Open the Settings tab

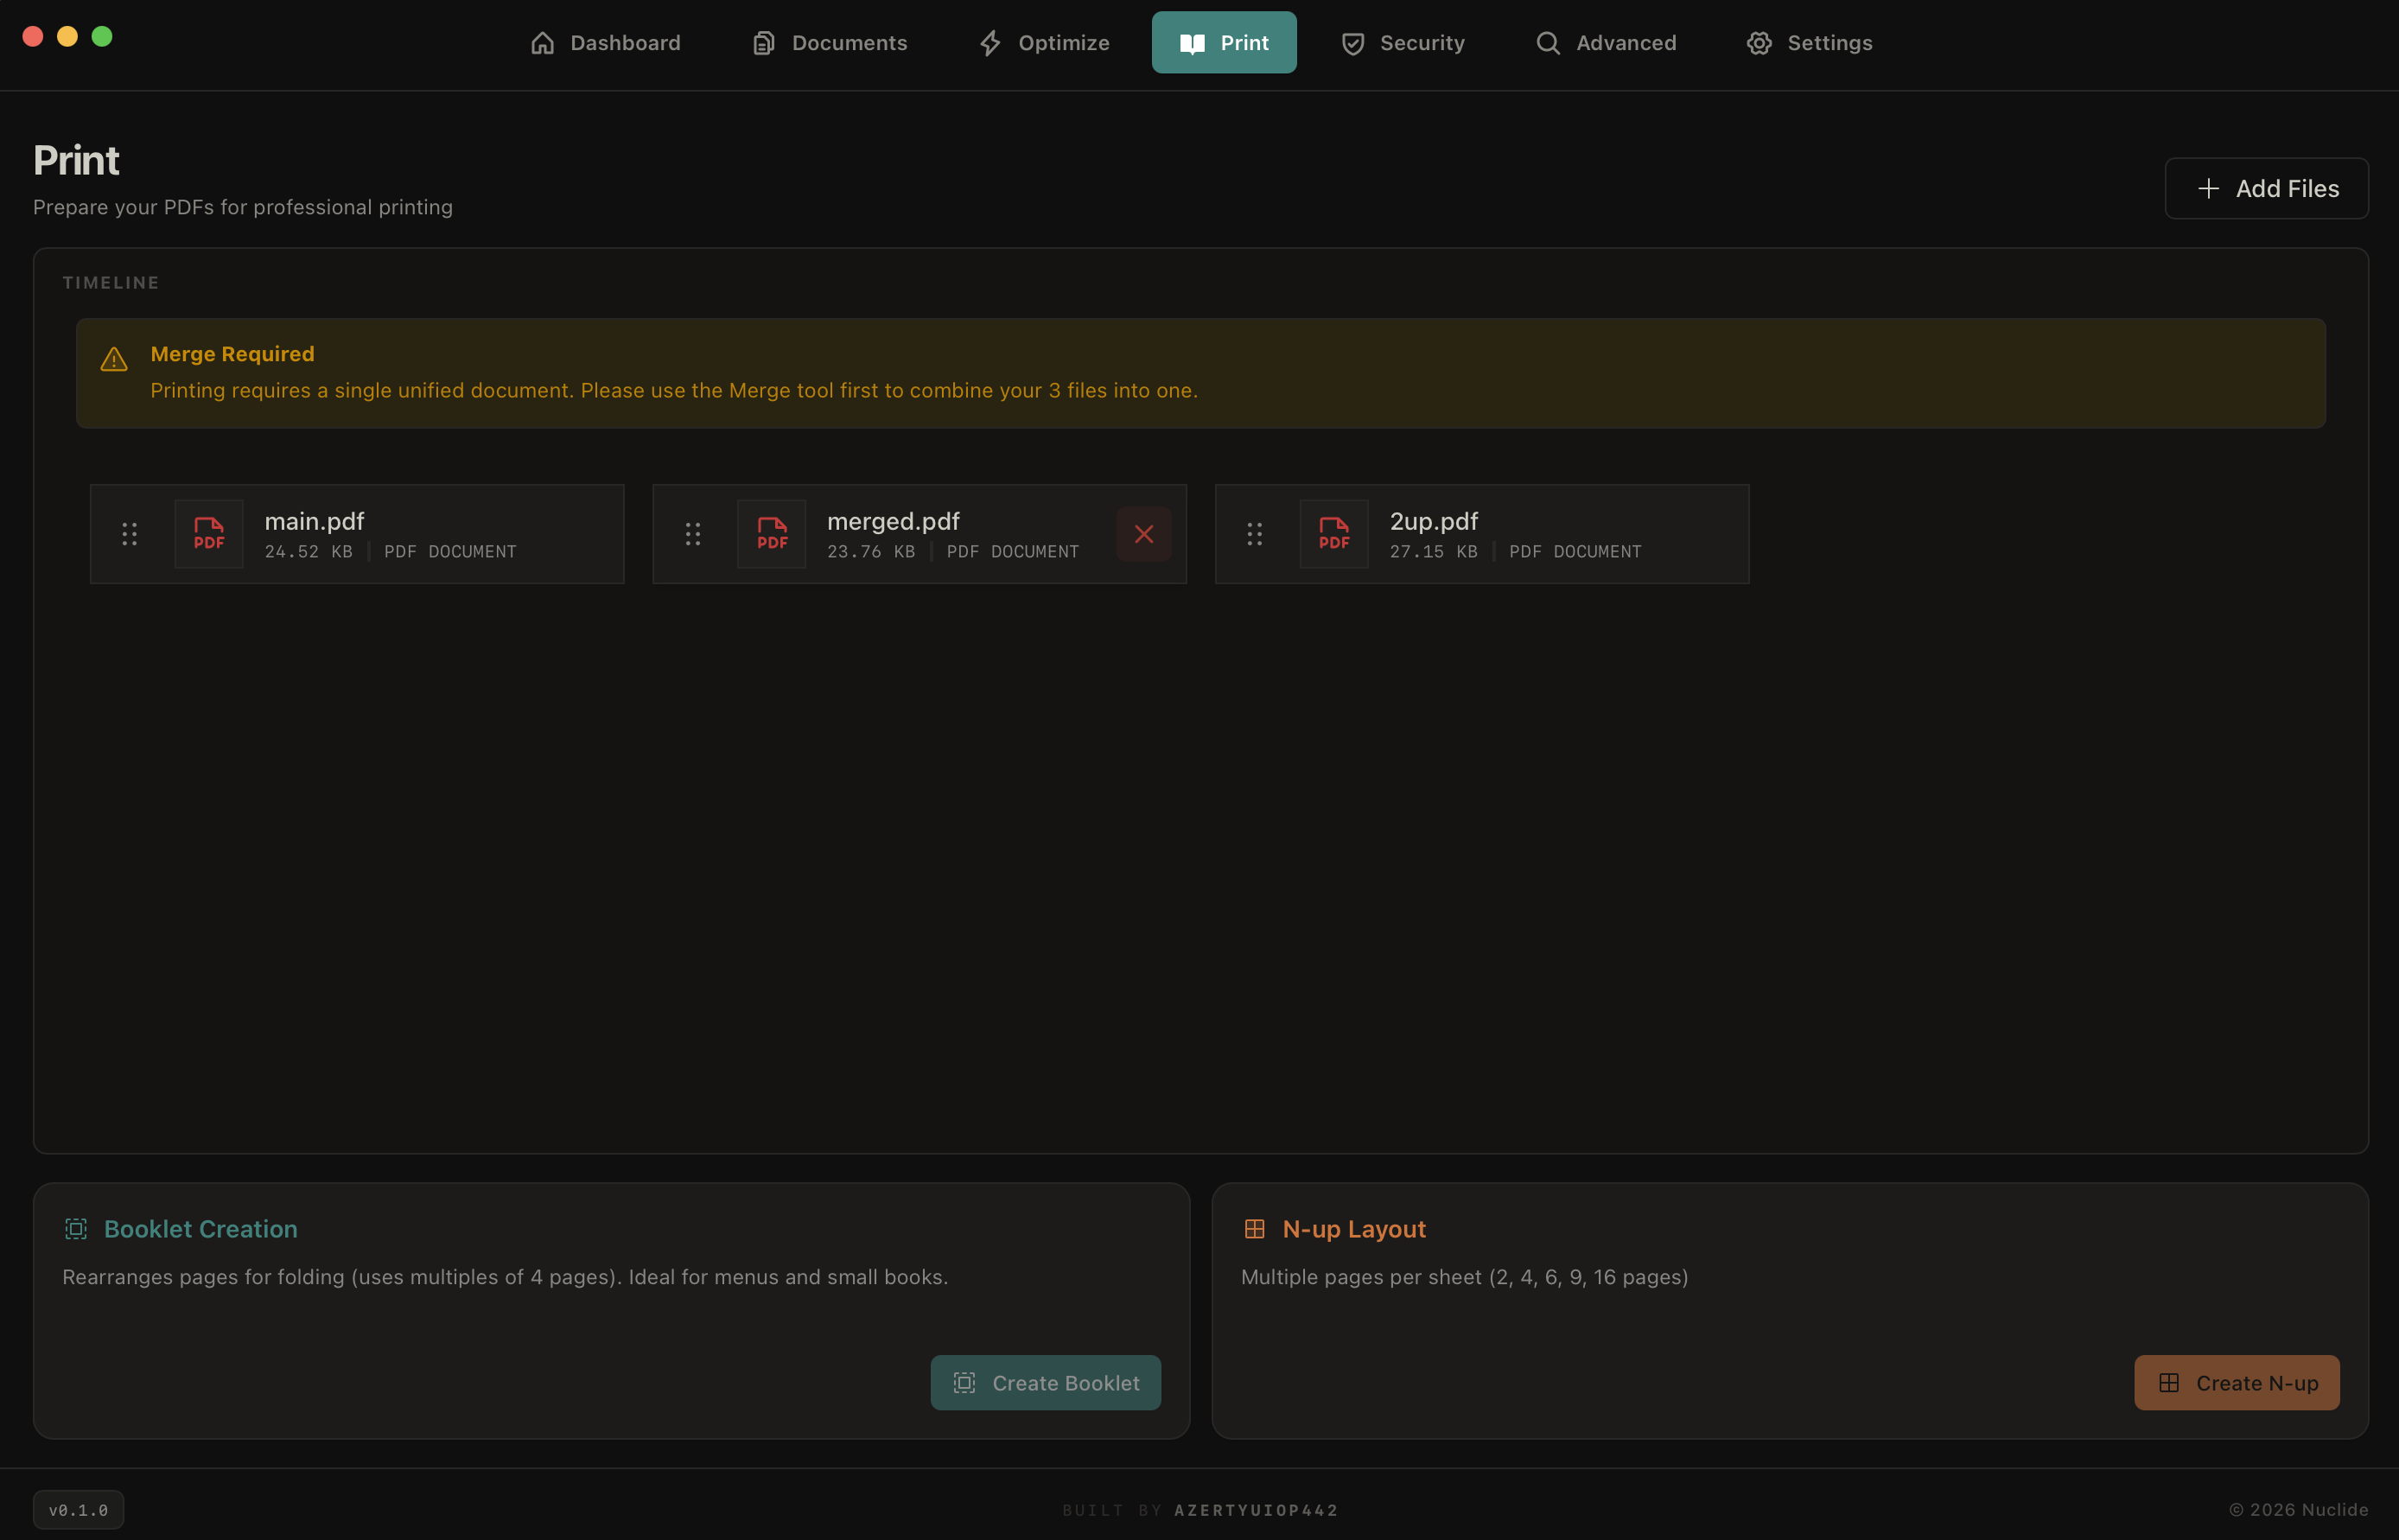click(x=1809, y=43)
